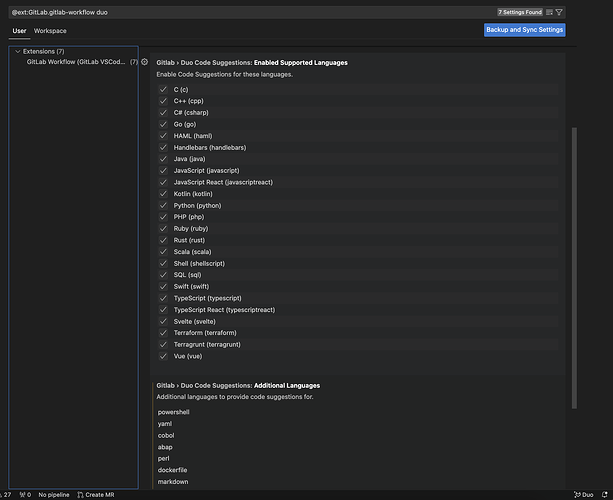Uncheck the Python (python) language
Viewport: 613px width, 500px height.
point(163,205)
